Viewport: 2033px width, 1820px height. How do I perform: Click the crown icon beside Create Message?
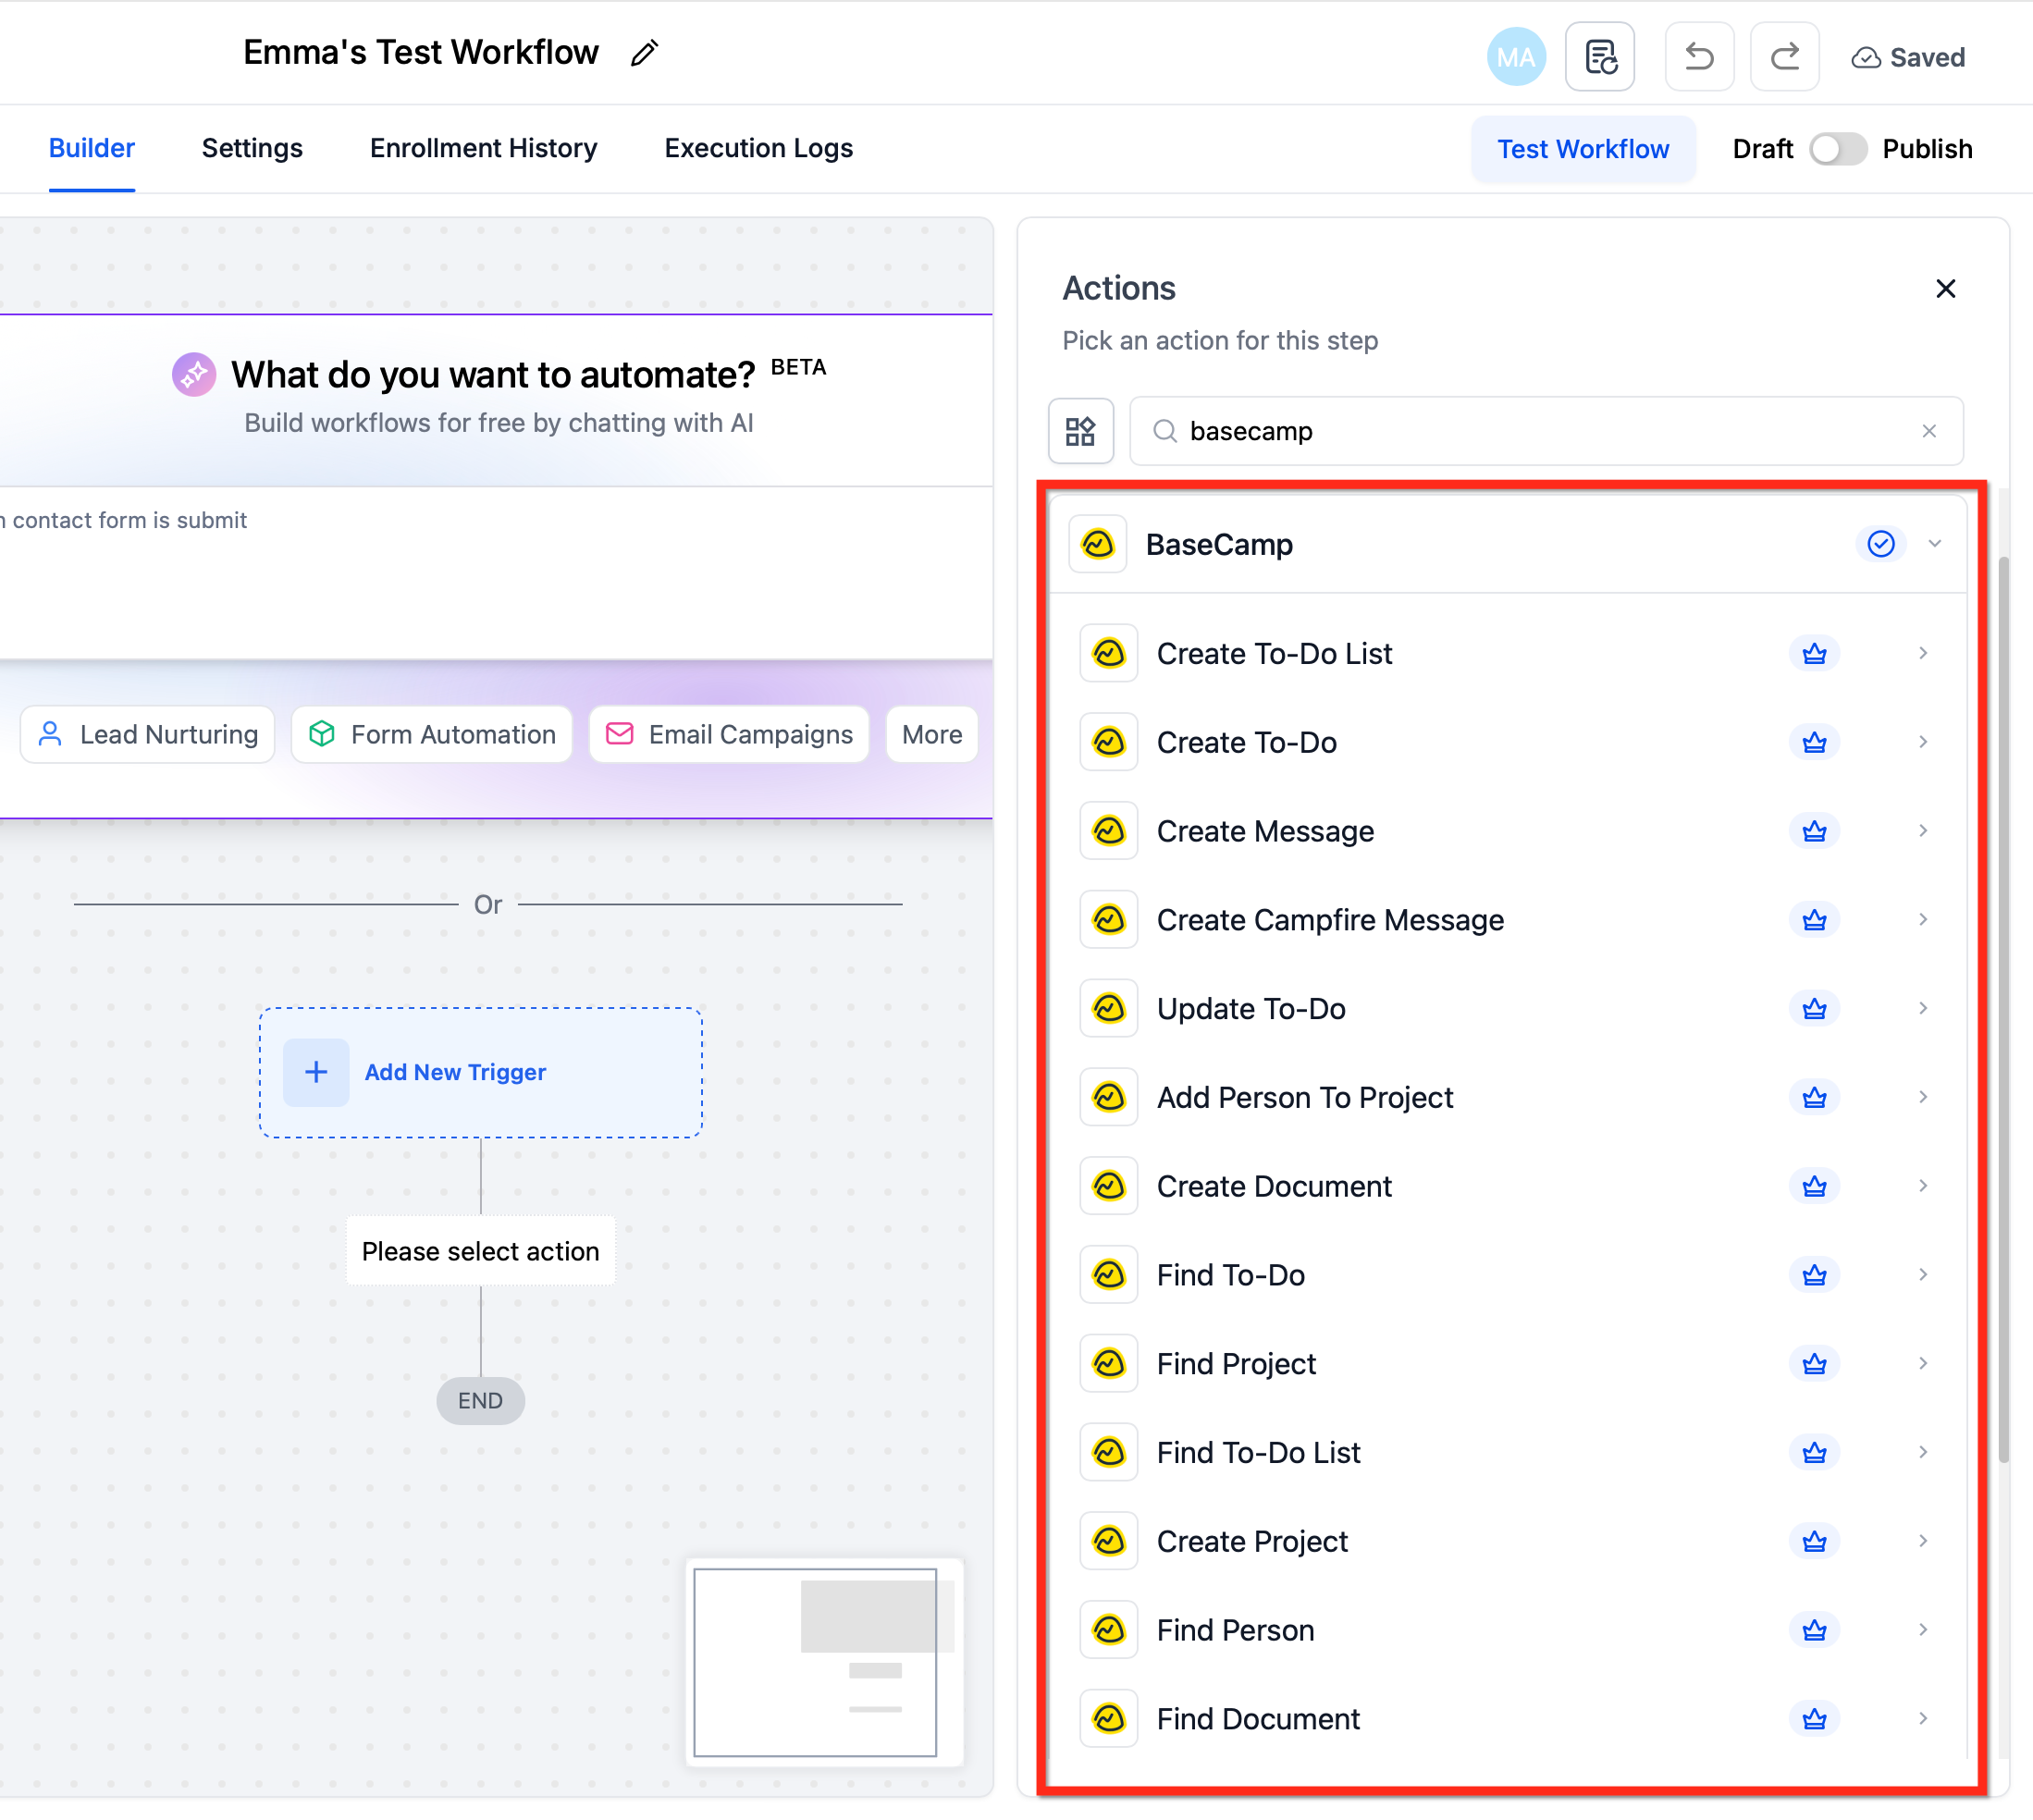pos(1813,831)
